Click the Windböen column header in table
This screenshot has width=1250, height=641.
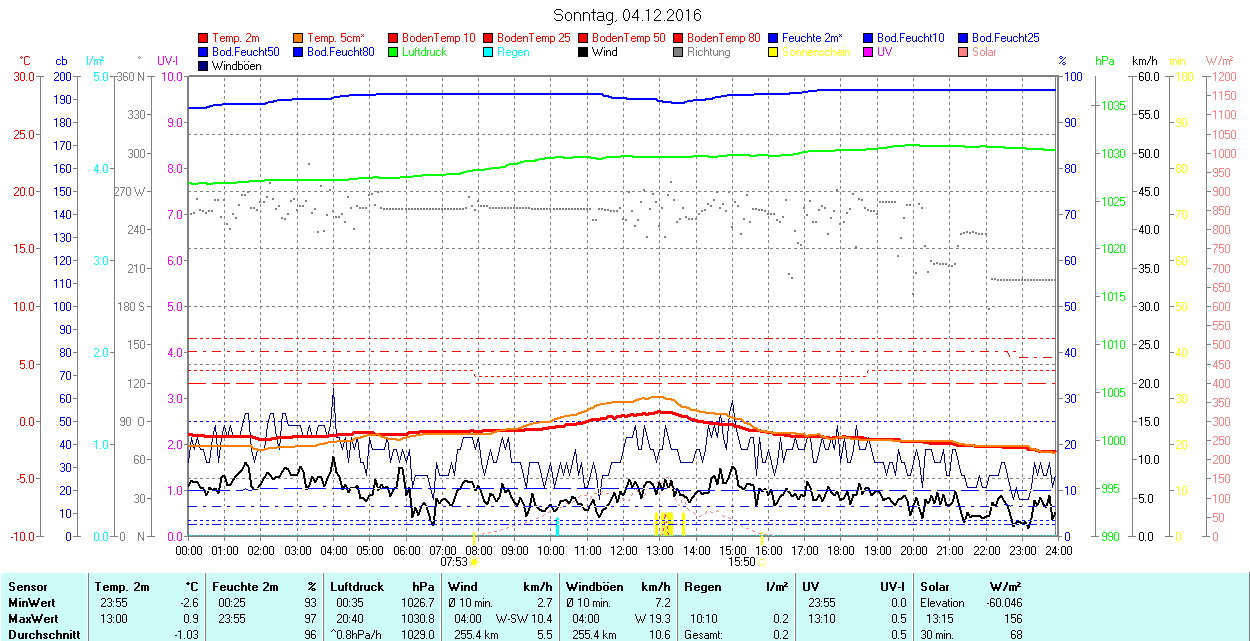593,587
